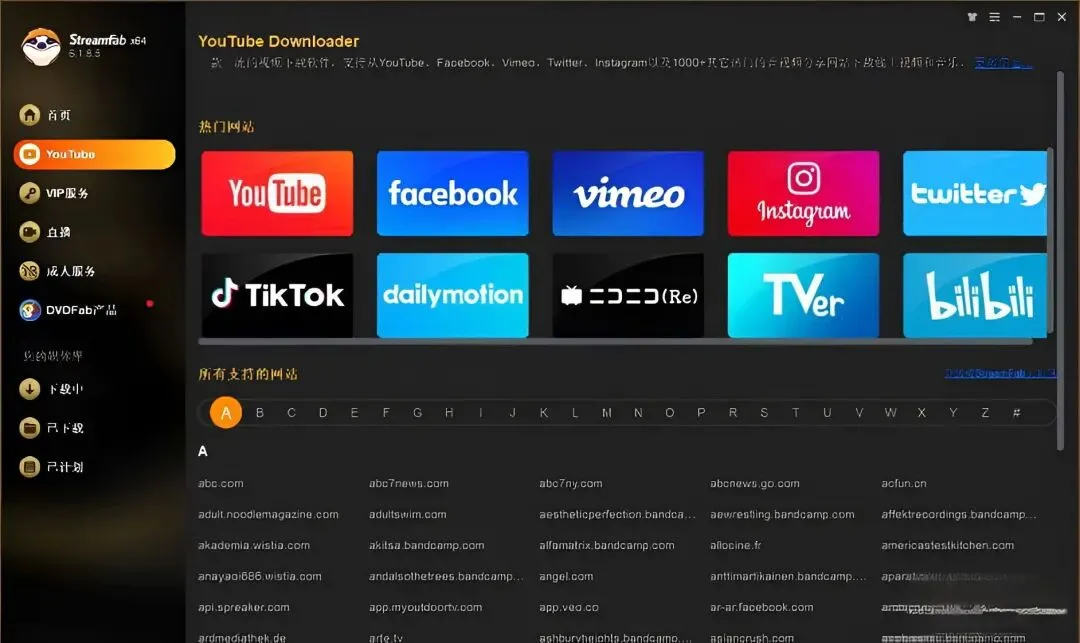Open app.myoutdoortv.com from the list
Viewport: 1080px width, 643px height.
coord(425,607)
